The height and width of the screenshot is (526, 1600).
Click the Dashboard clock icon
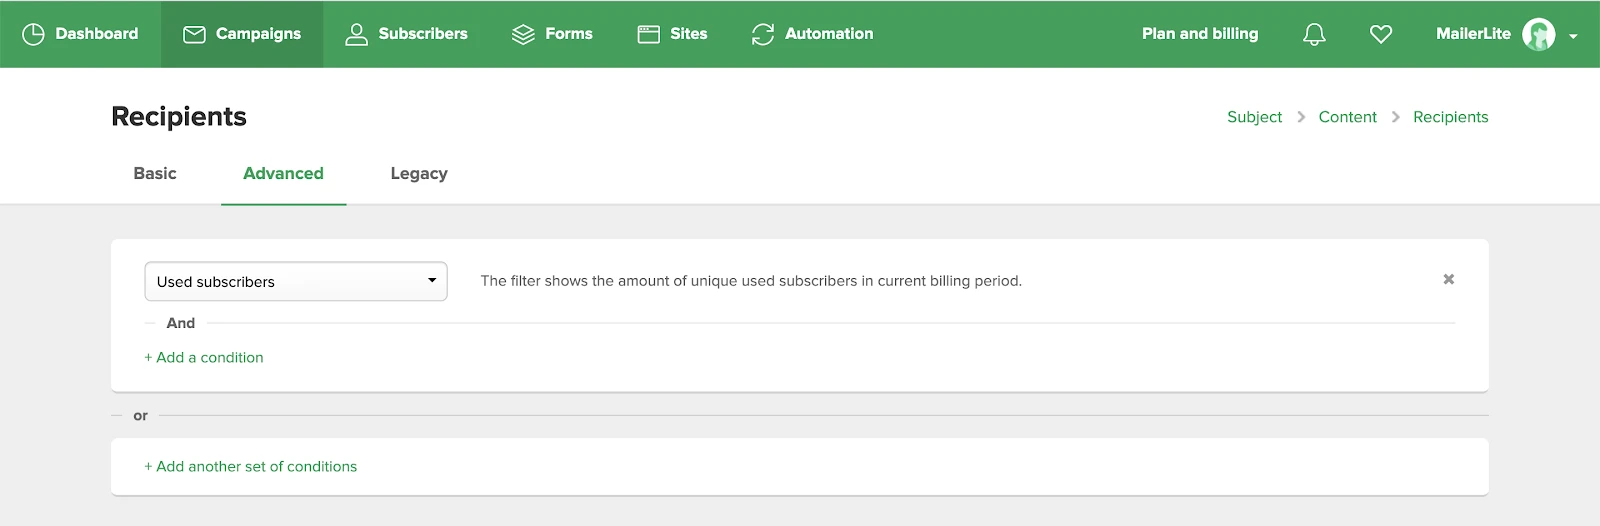[x=33, y=34]
